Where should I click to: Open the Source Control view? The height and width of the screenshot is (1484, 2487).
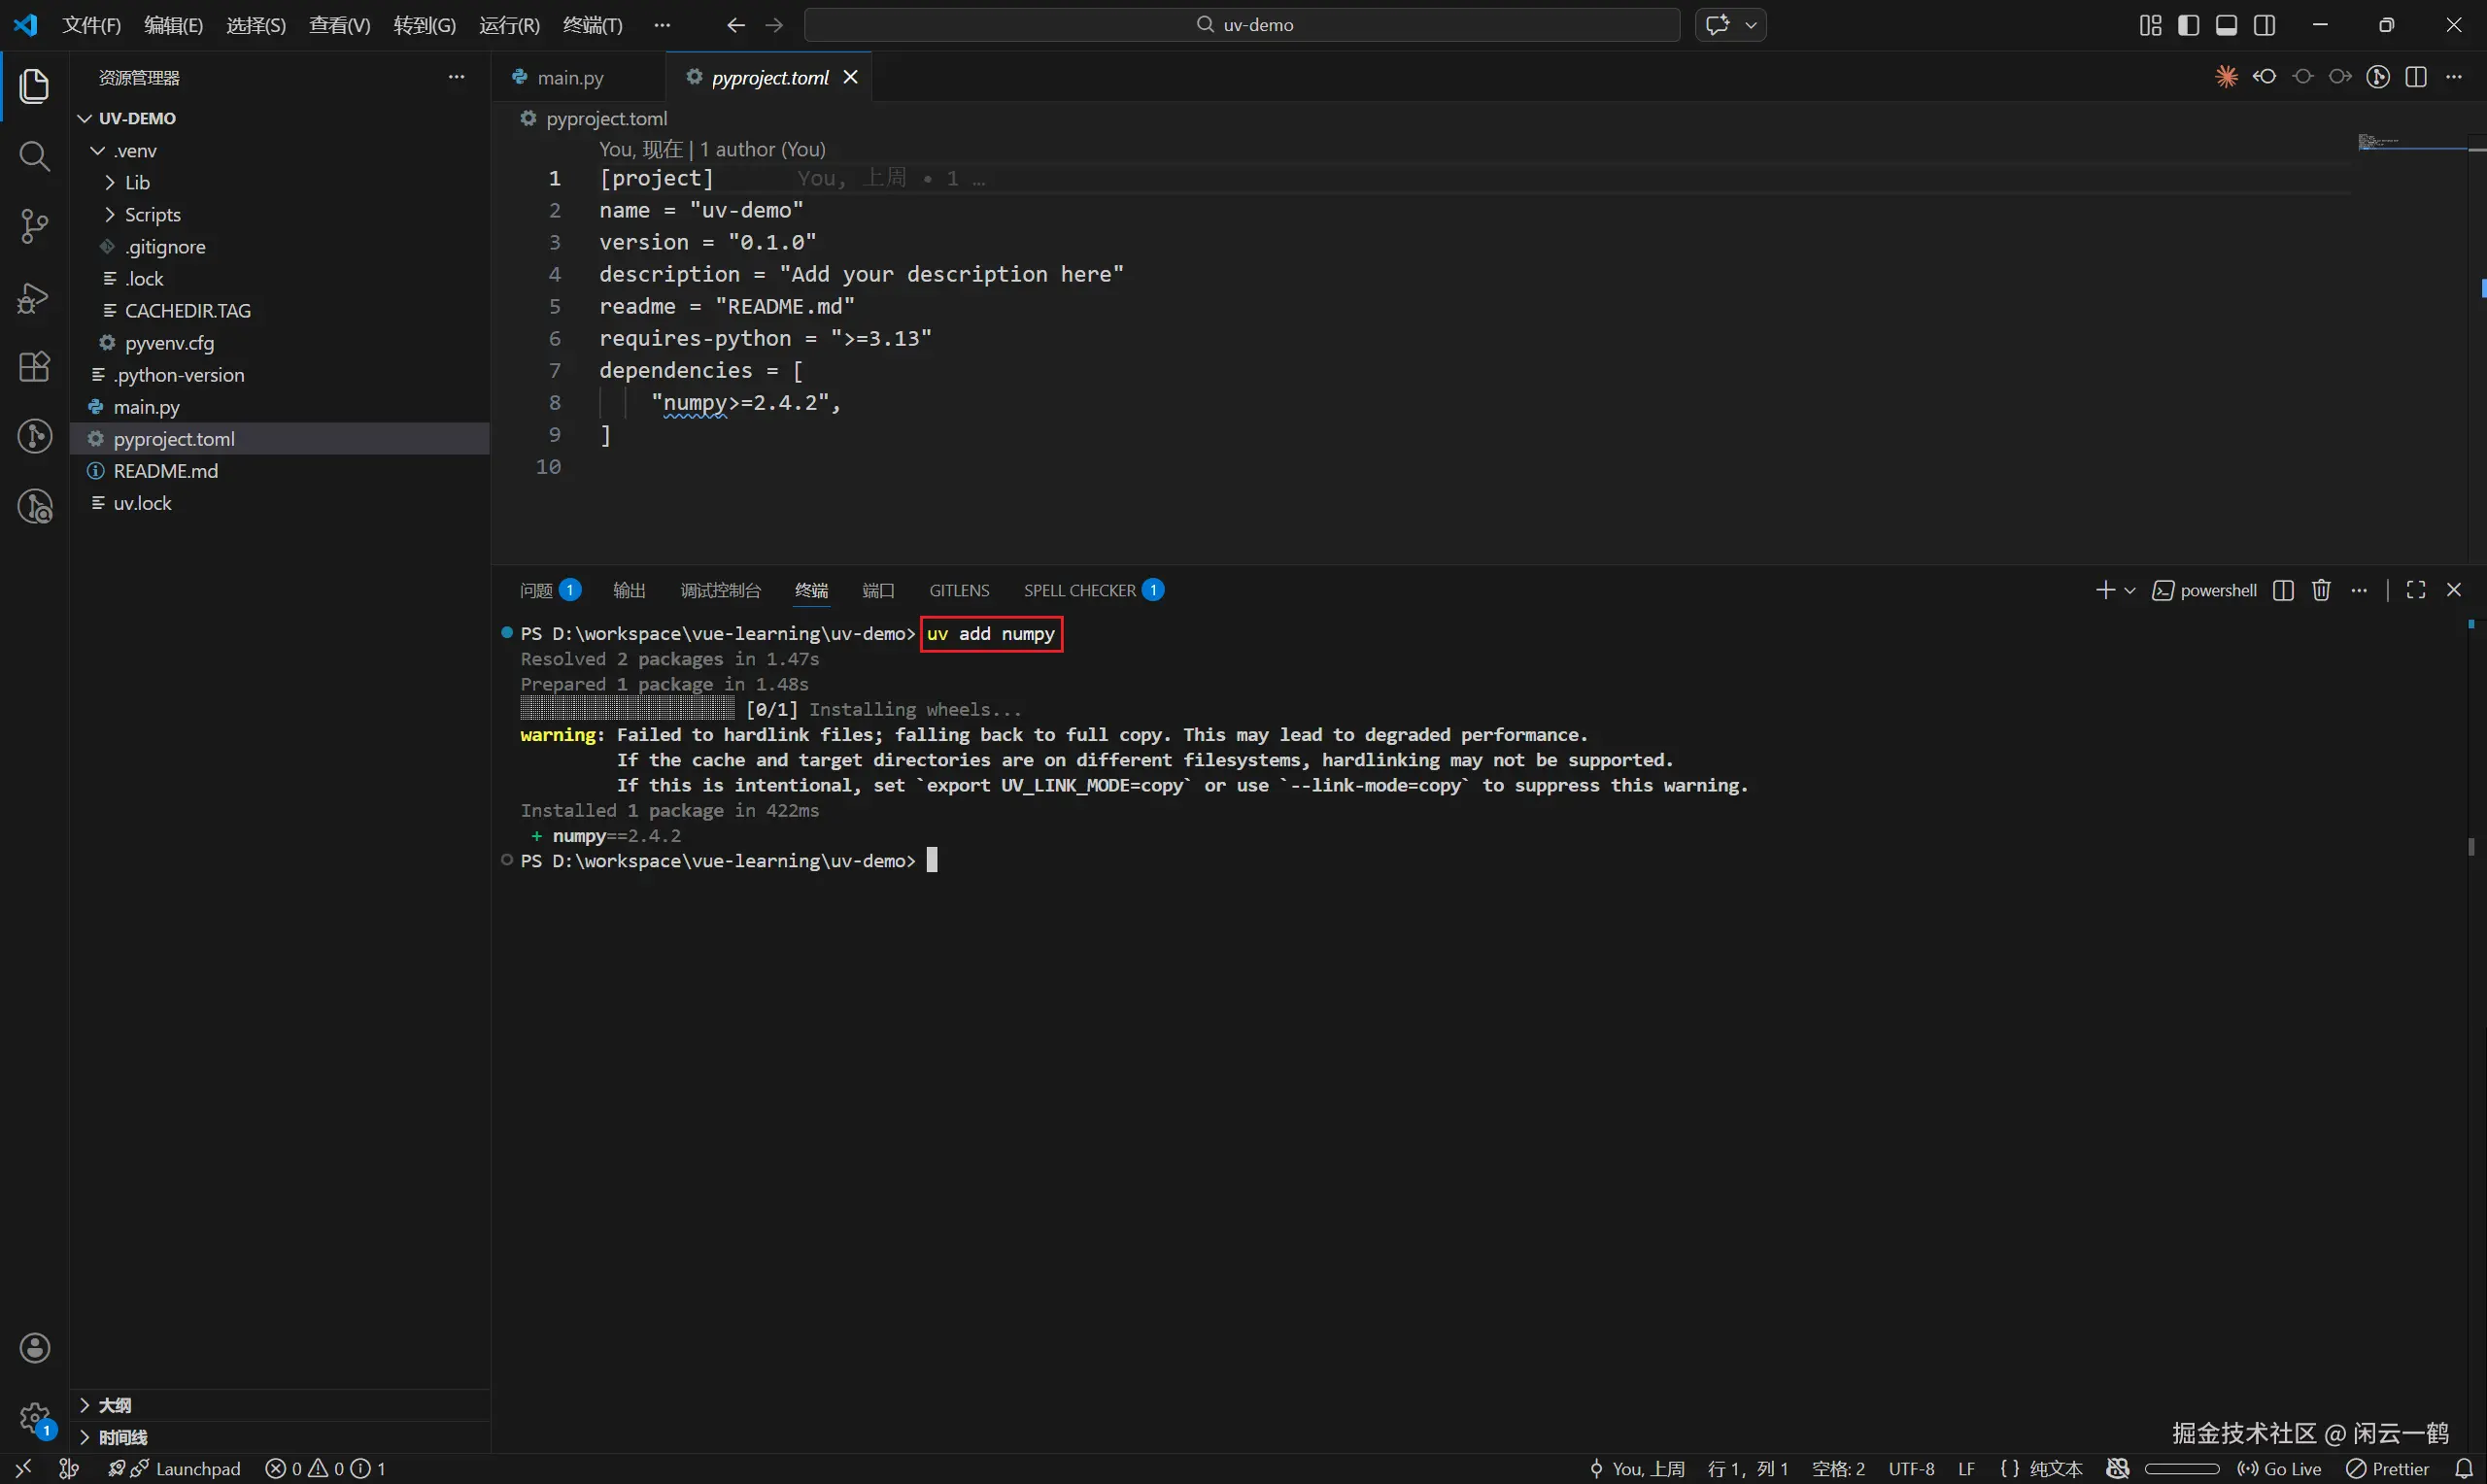(x=34, y=226)
